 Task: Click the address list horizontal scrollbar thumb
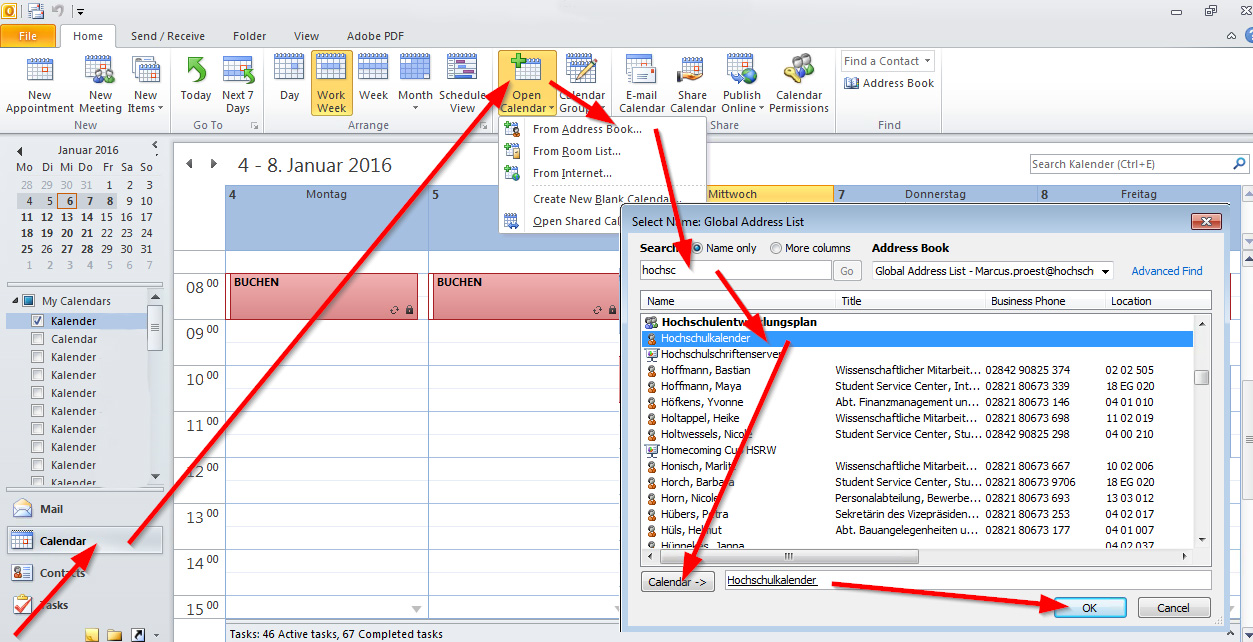(x=787, y=556)
